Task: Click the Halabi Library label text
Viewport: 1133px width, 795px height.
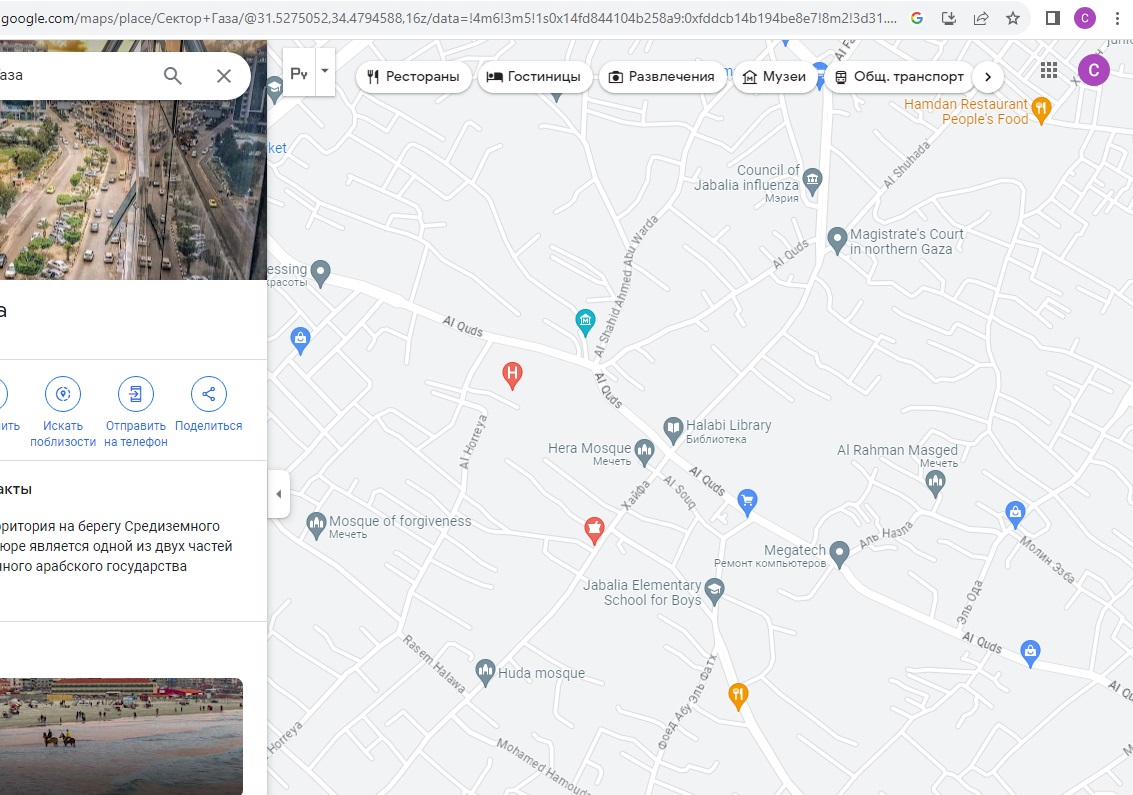Action: click(x=728, y=425)
